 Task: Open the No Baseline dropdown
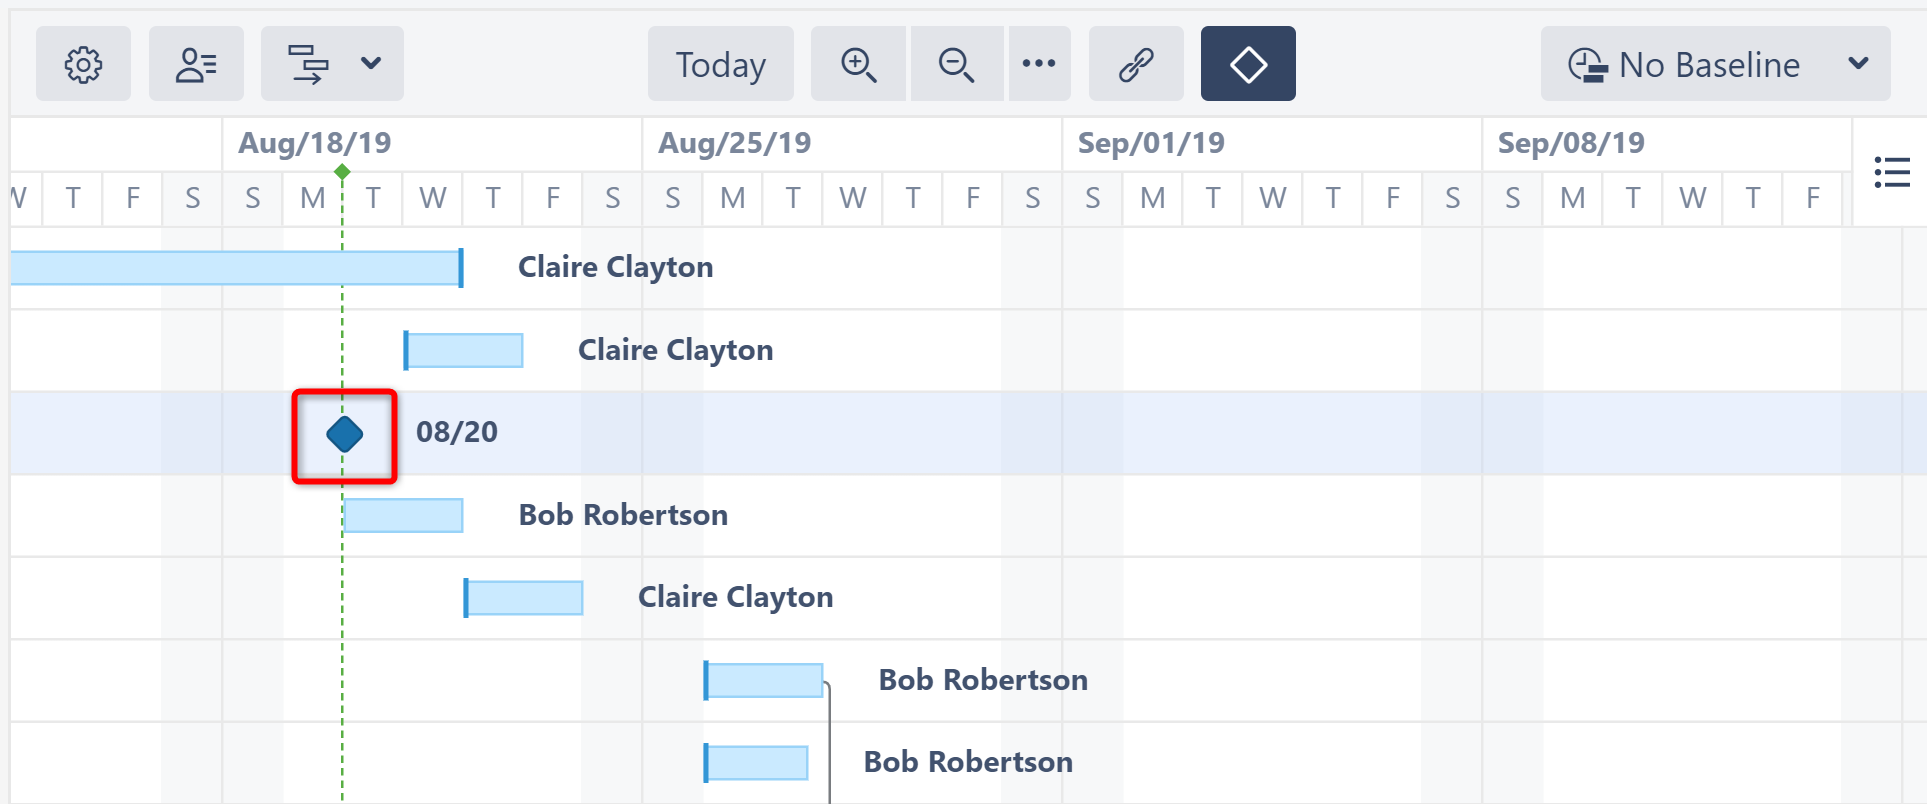[x=1715, y=64]
